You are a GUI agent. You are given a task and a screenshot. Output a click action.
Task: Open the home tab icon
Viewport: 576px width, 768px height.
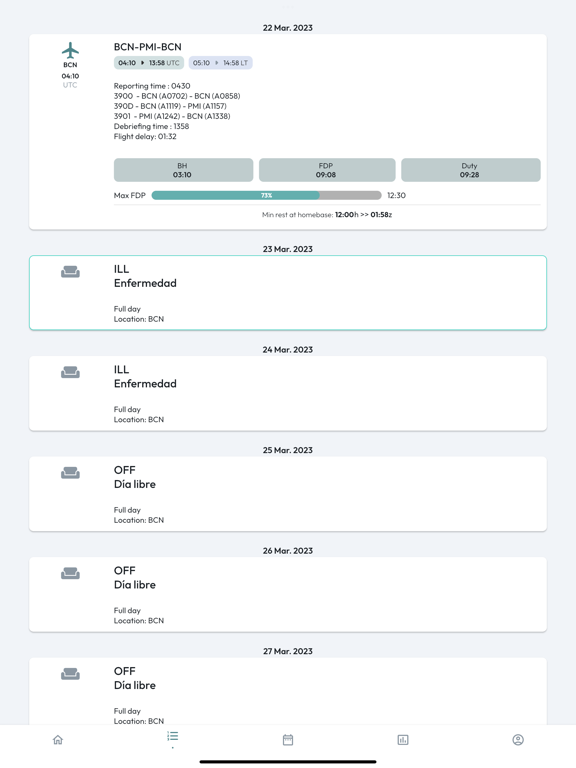coord(58,740)
